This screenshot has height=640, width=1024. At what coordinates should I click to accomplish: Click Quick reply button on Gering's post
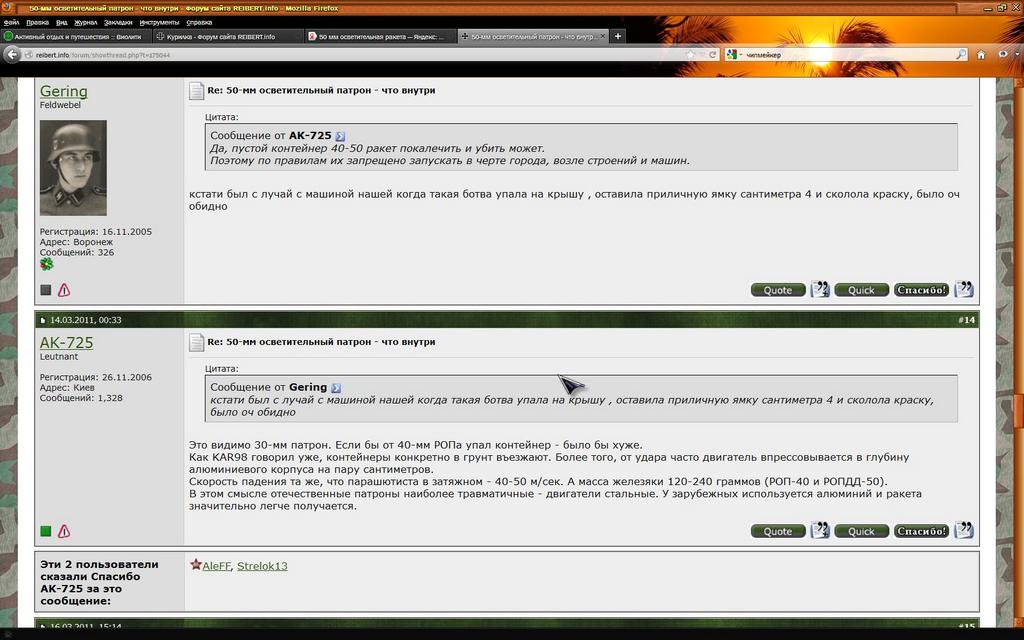861,290
